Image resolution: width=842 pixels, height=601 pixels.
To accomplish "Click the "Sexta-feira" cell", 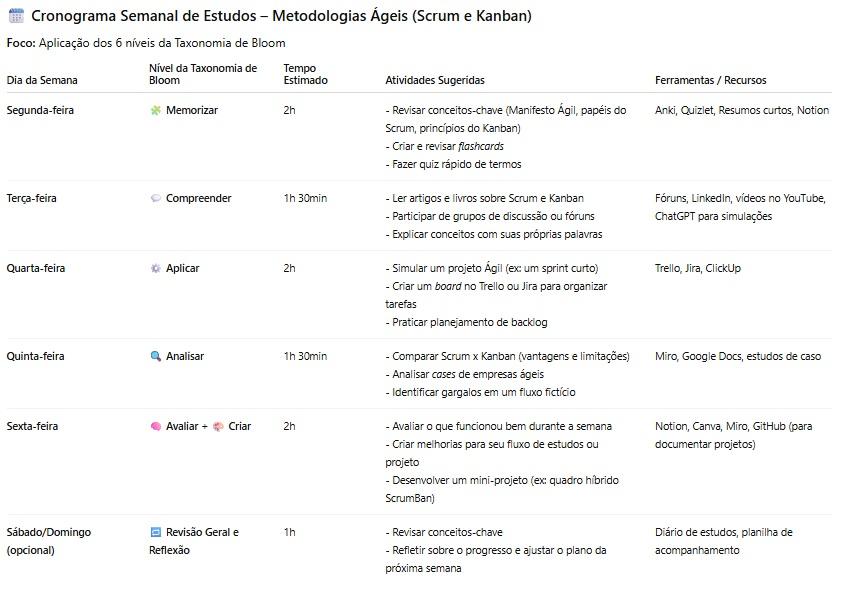I will click(33, 426).
